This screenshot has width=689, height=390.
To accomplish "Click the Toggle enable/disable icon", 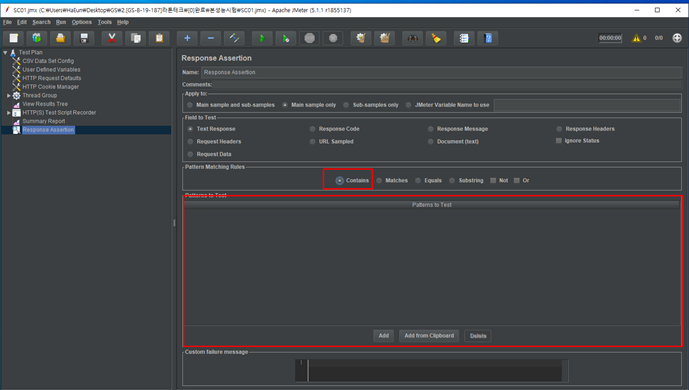I will coord(234,38).
